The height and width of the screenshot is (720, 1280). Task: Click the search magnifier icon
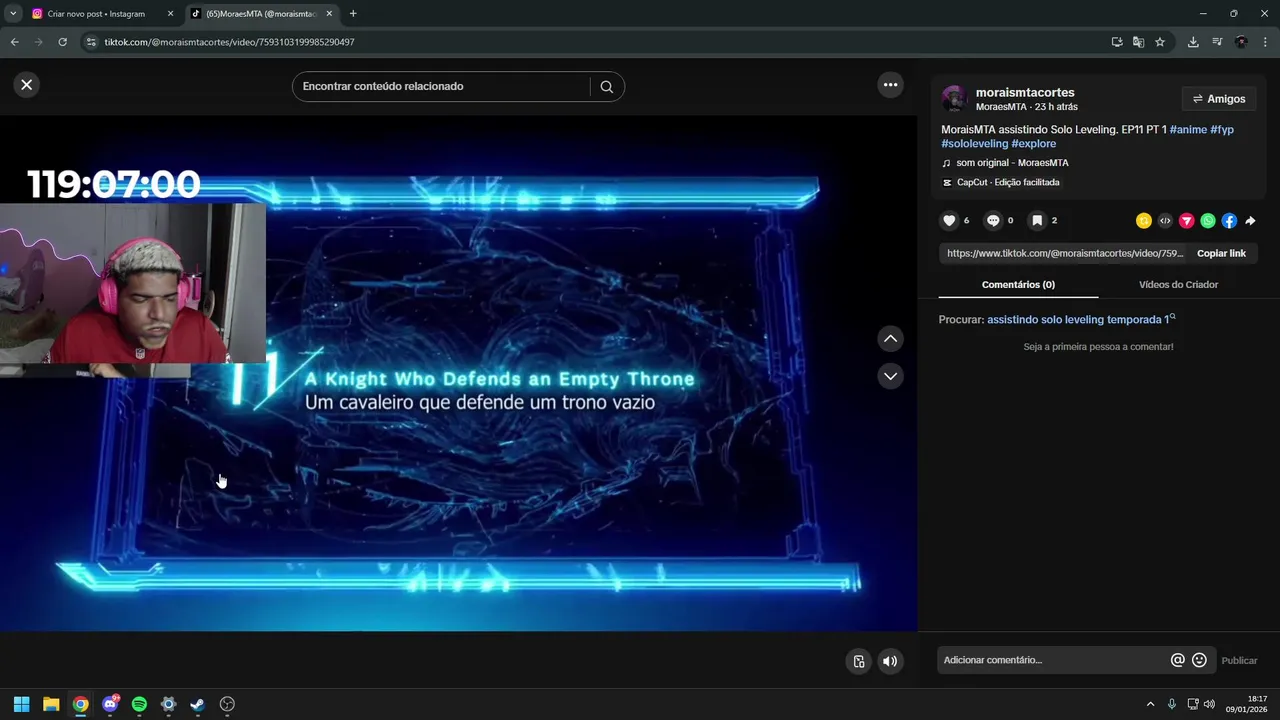[x=606, y=86]
